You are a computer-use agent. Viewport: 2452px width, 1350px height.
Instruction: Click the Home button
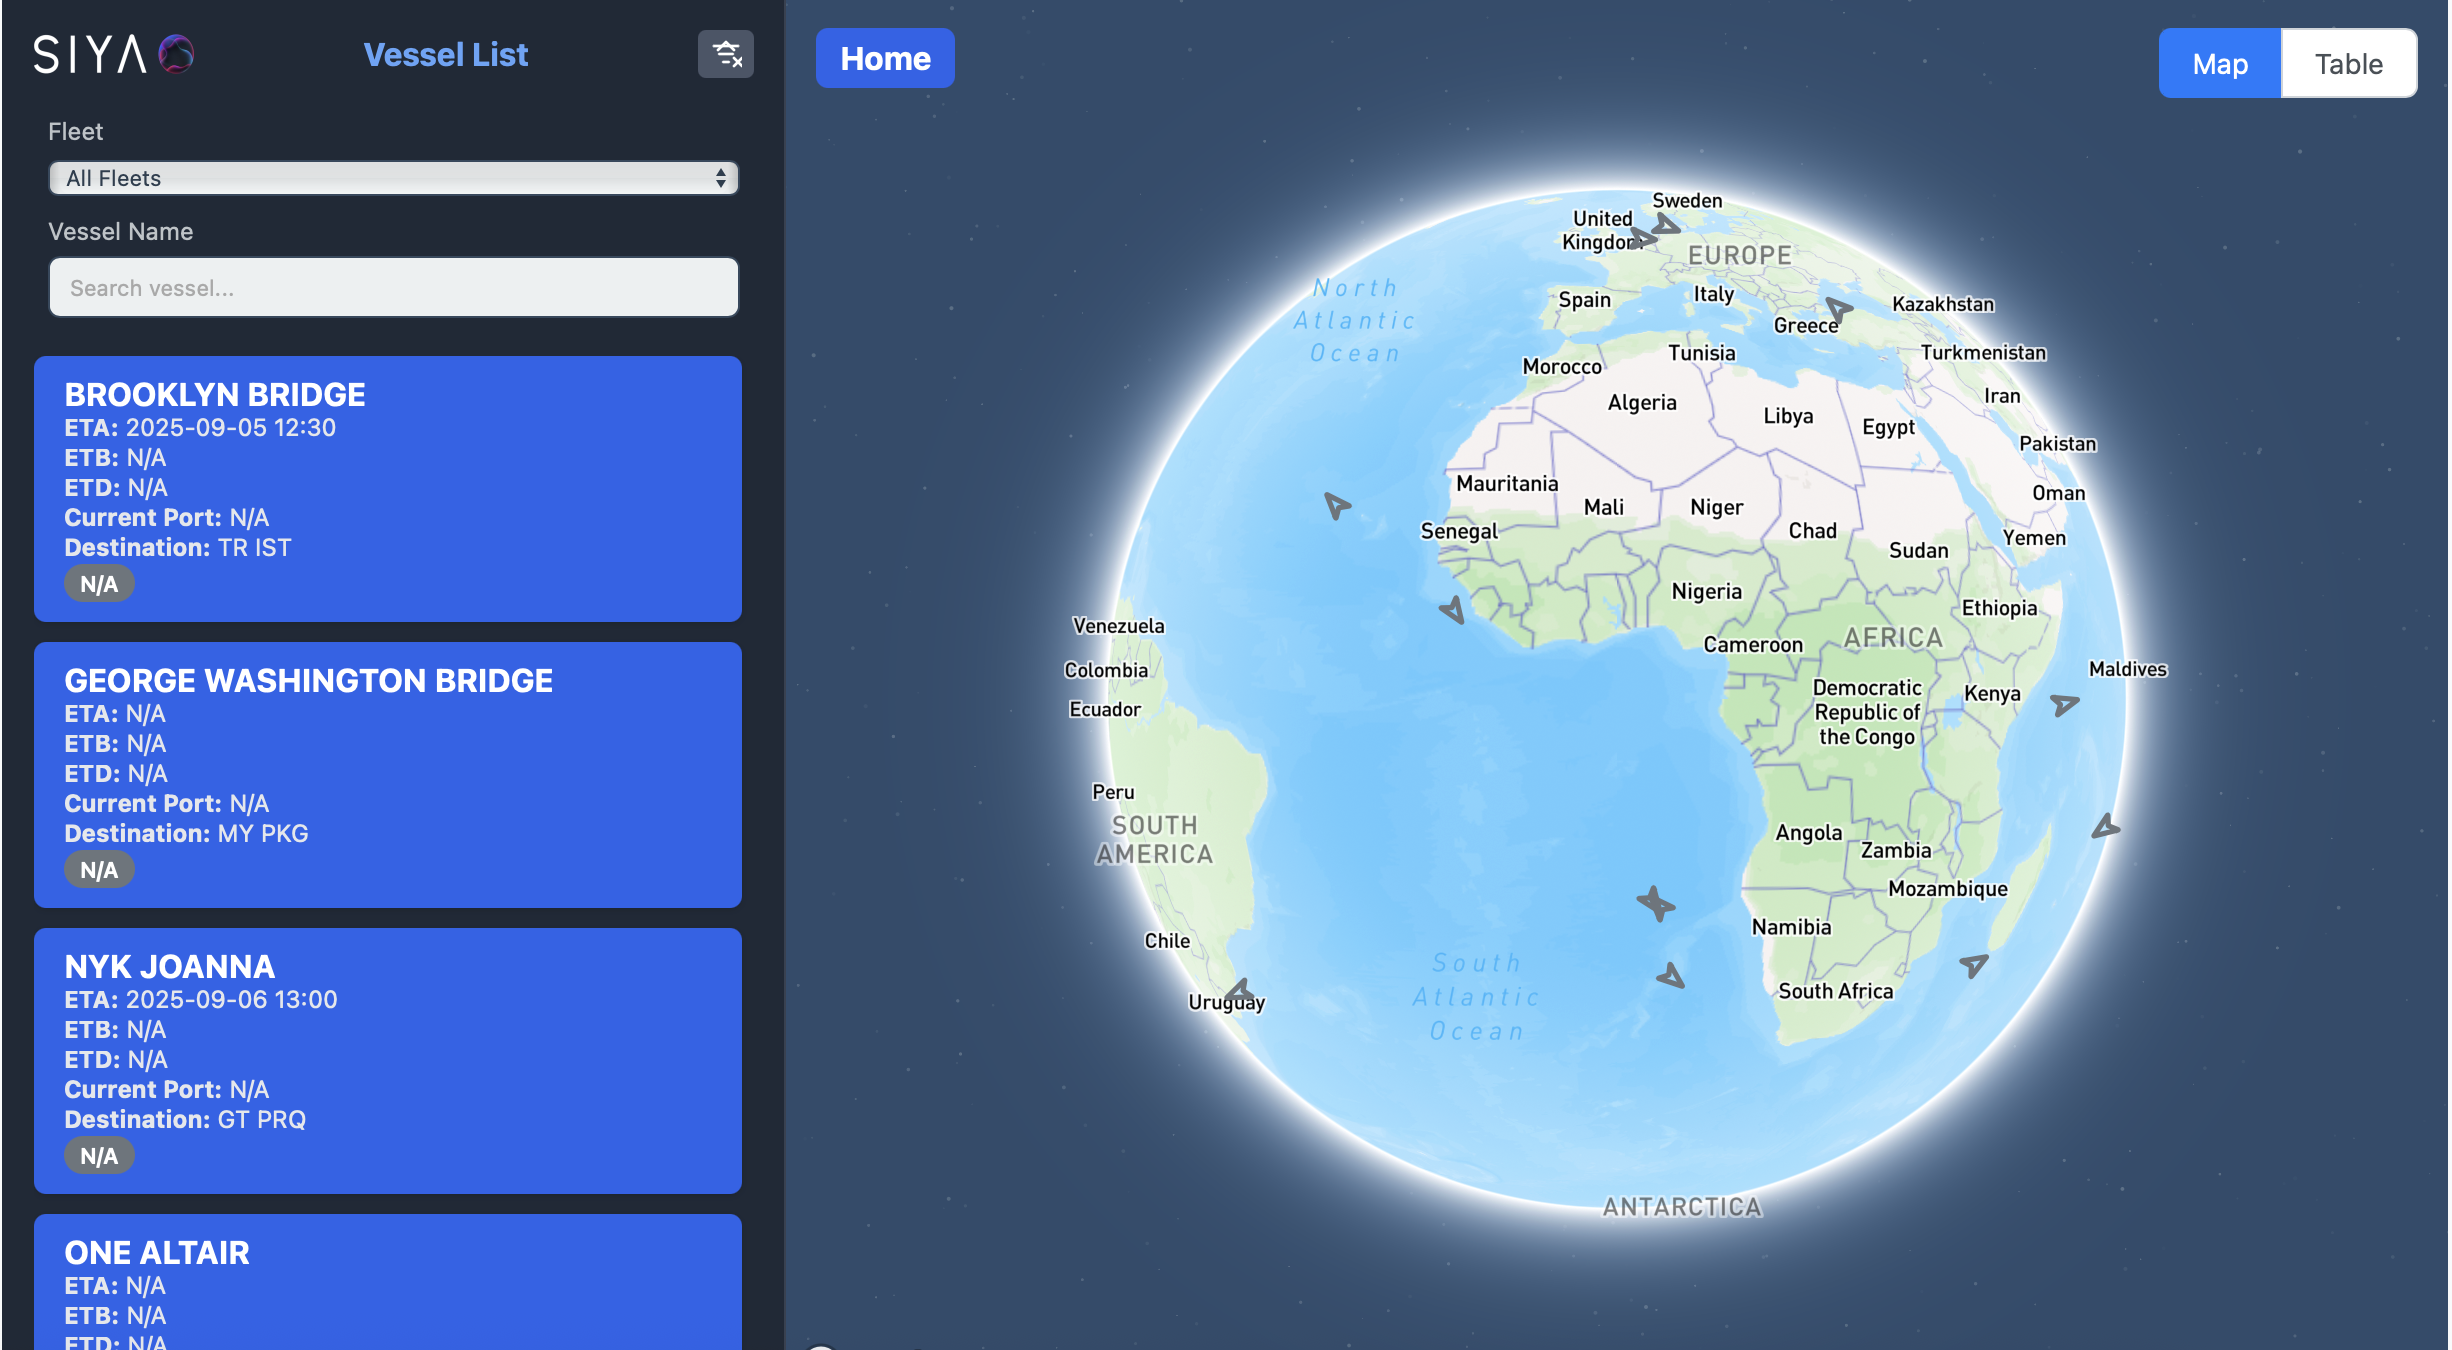[x=884, y=58]
